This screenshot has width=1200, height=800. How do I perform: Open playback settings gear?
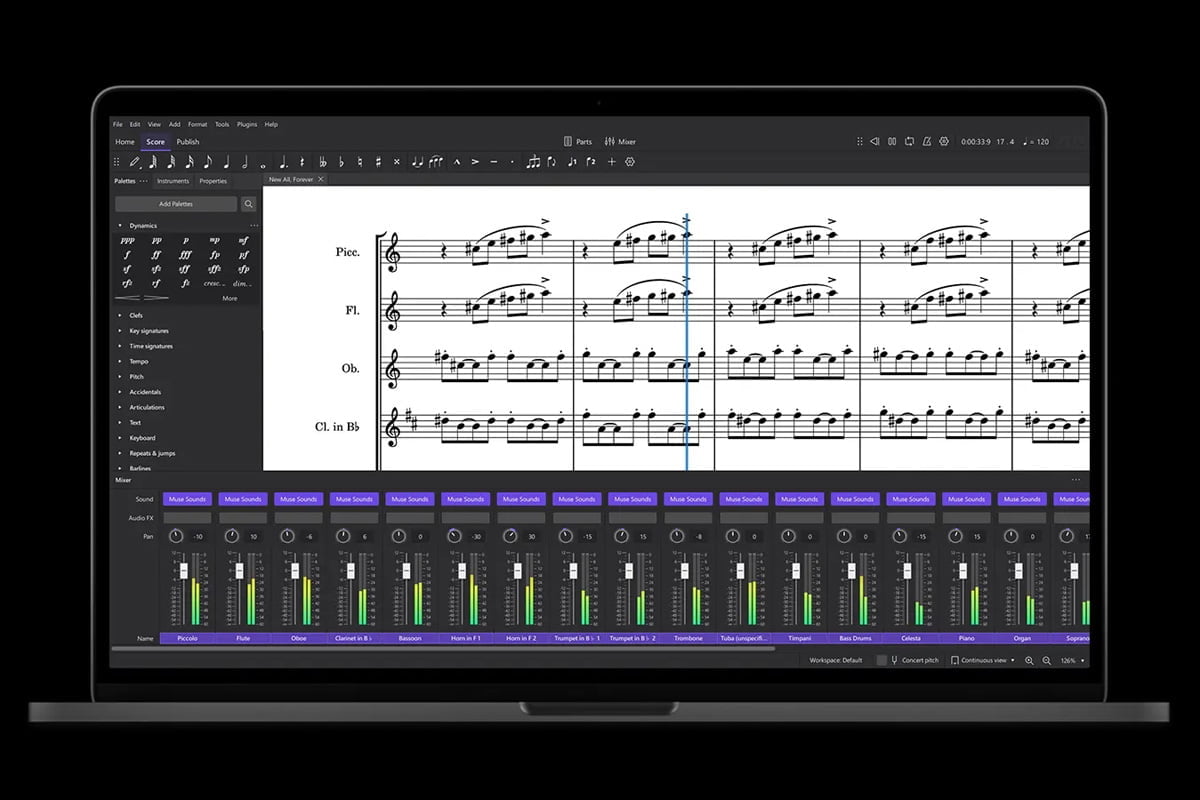[x=944, y=142]
